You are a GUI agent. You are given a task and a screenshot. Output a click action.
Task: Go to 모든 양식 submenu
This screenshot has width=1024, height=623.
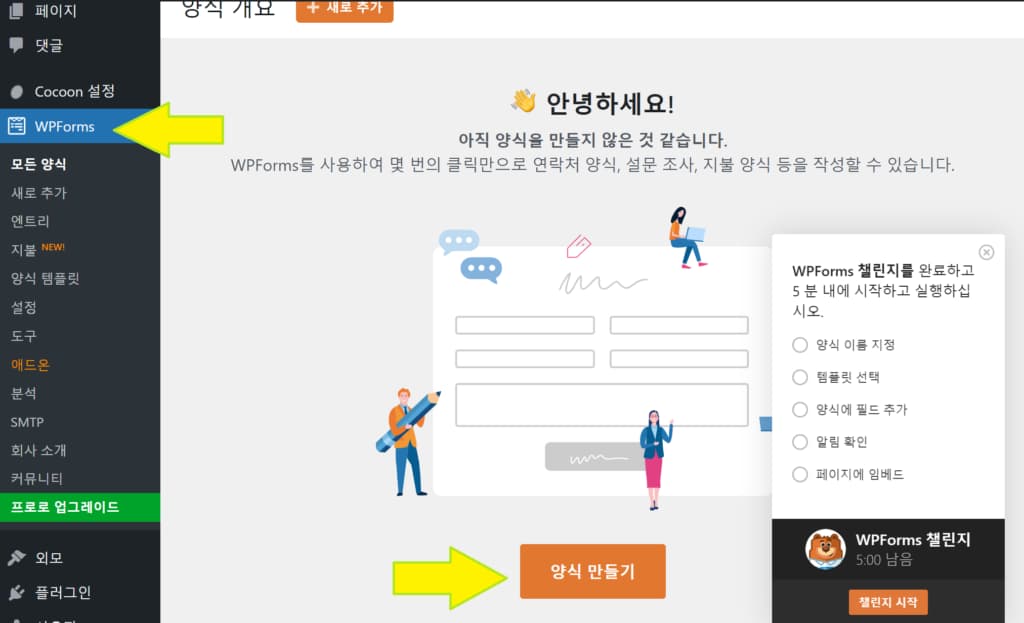click(x=39, y=164)
